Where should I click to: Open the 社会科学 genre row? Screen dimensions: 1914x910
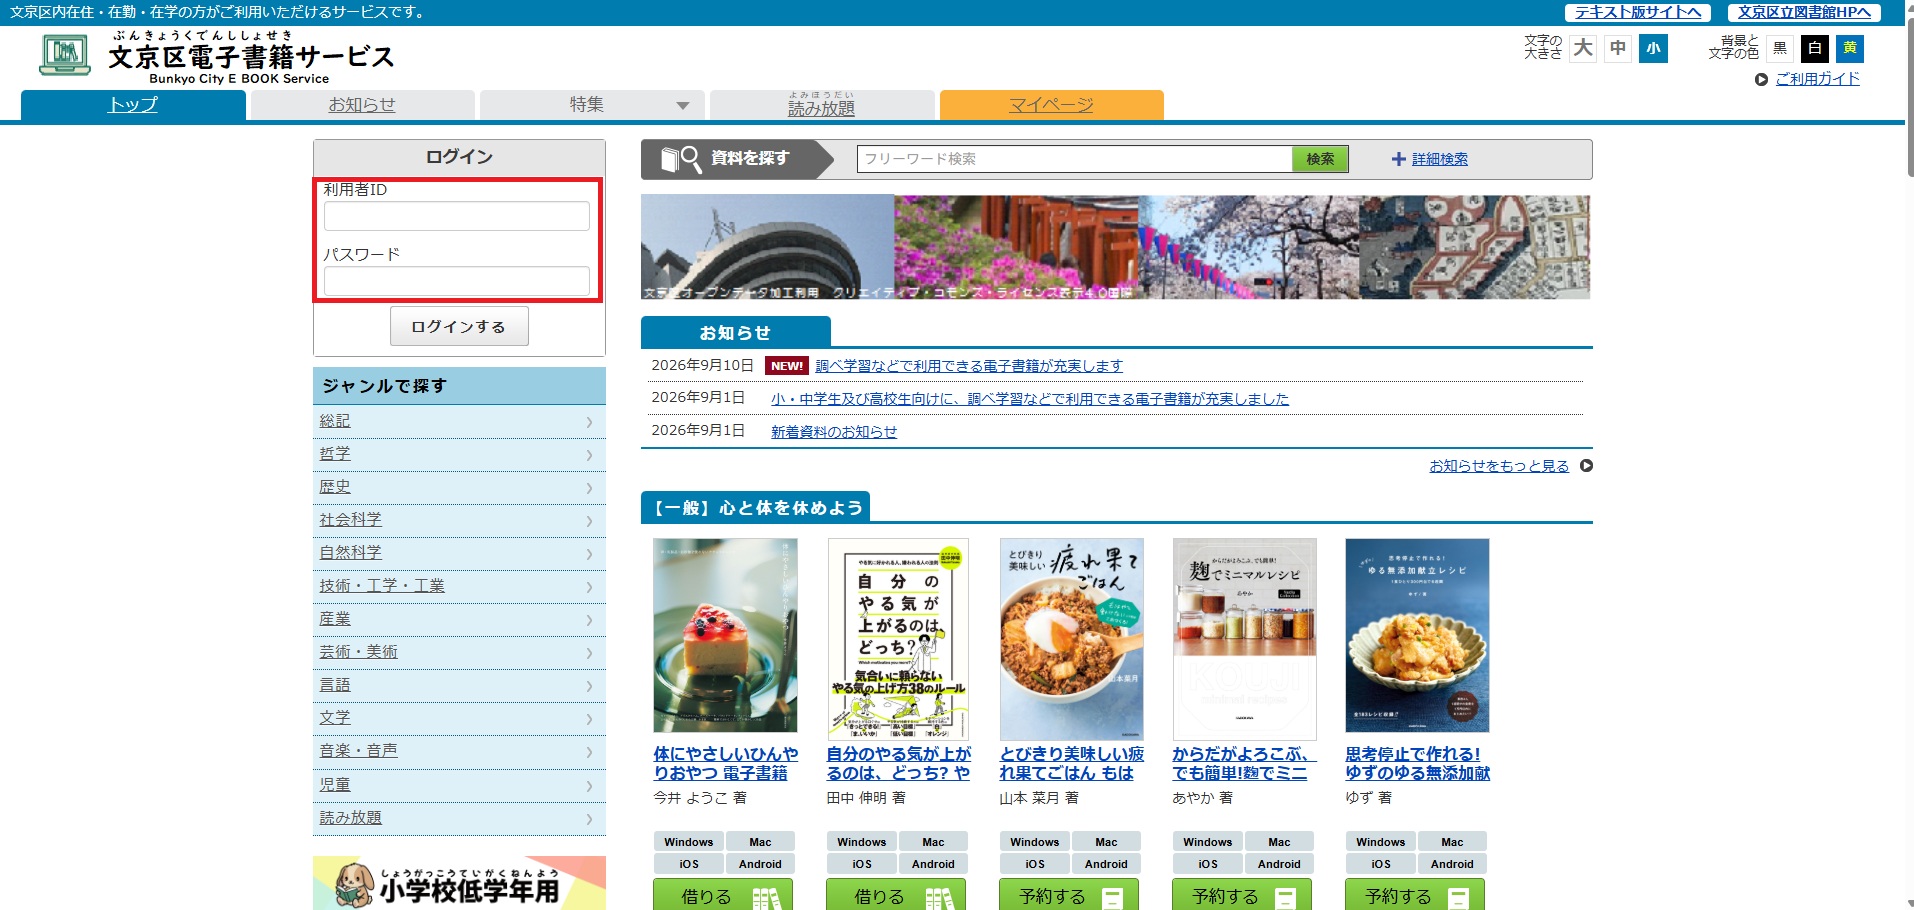click(x=459, y=520)
